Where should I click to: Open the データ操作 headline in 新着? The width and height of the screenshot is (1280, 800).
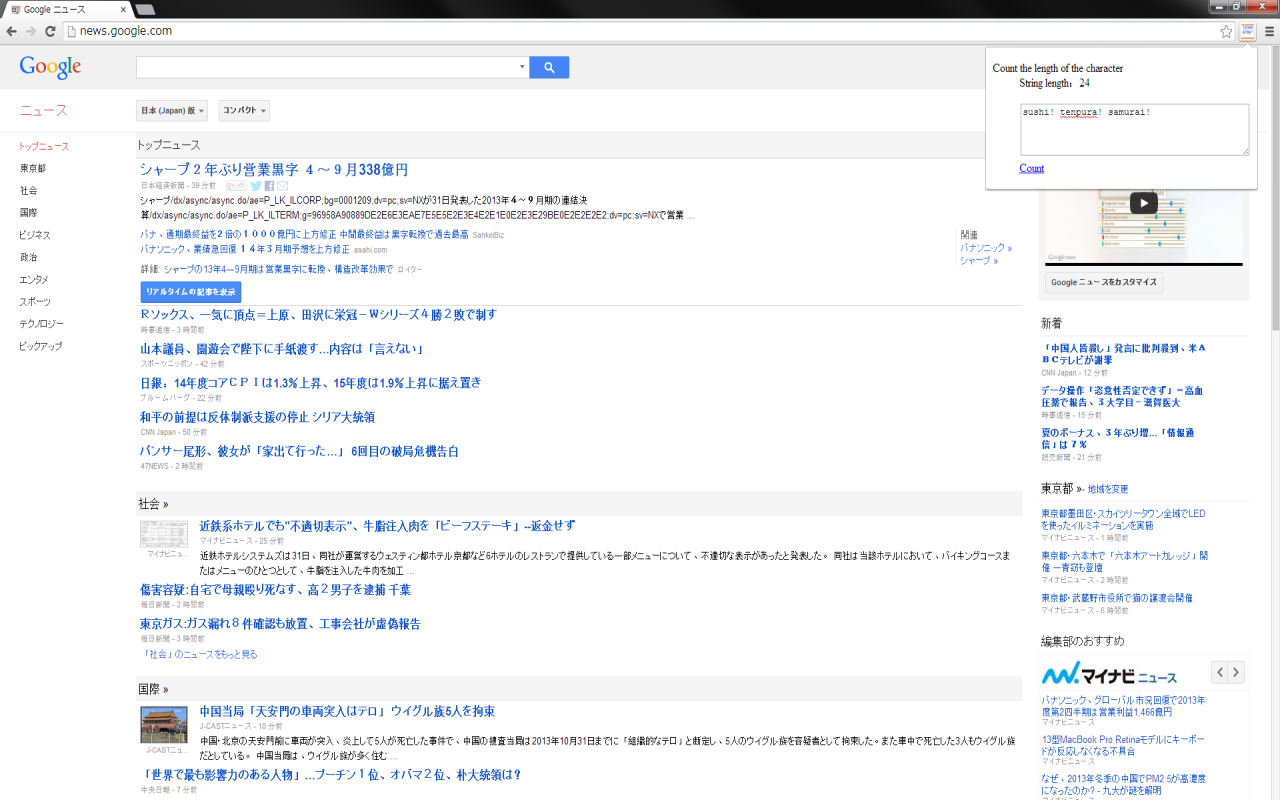point(1122,396)
